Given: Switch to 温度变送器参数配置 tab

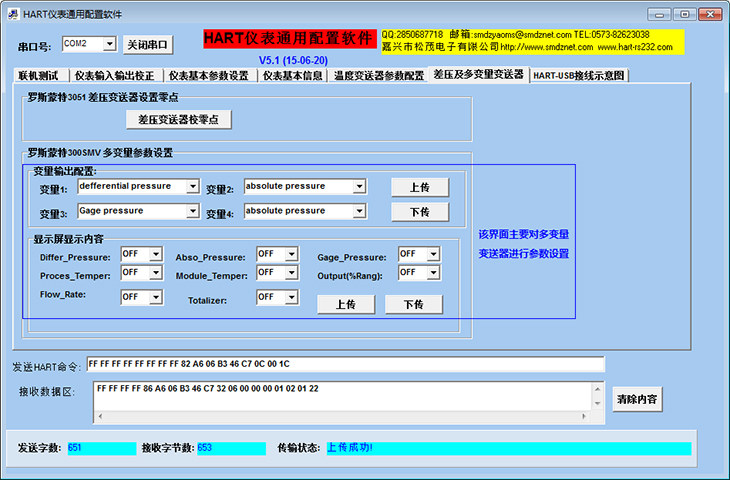Looking at the screenshot, I should pos(379,75).
